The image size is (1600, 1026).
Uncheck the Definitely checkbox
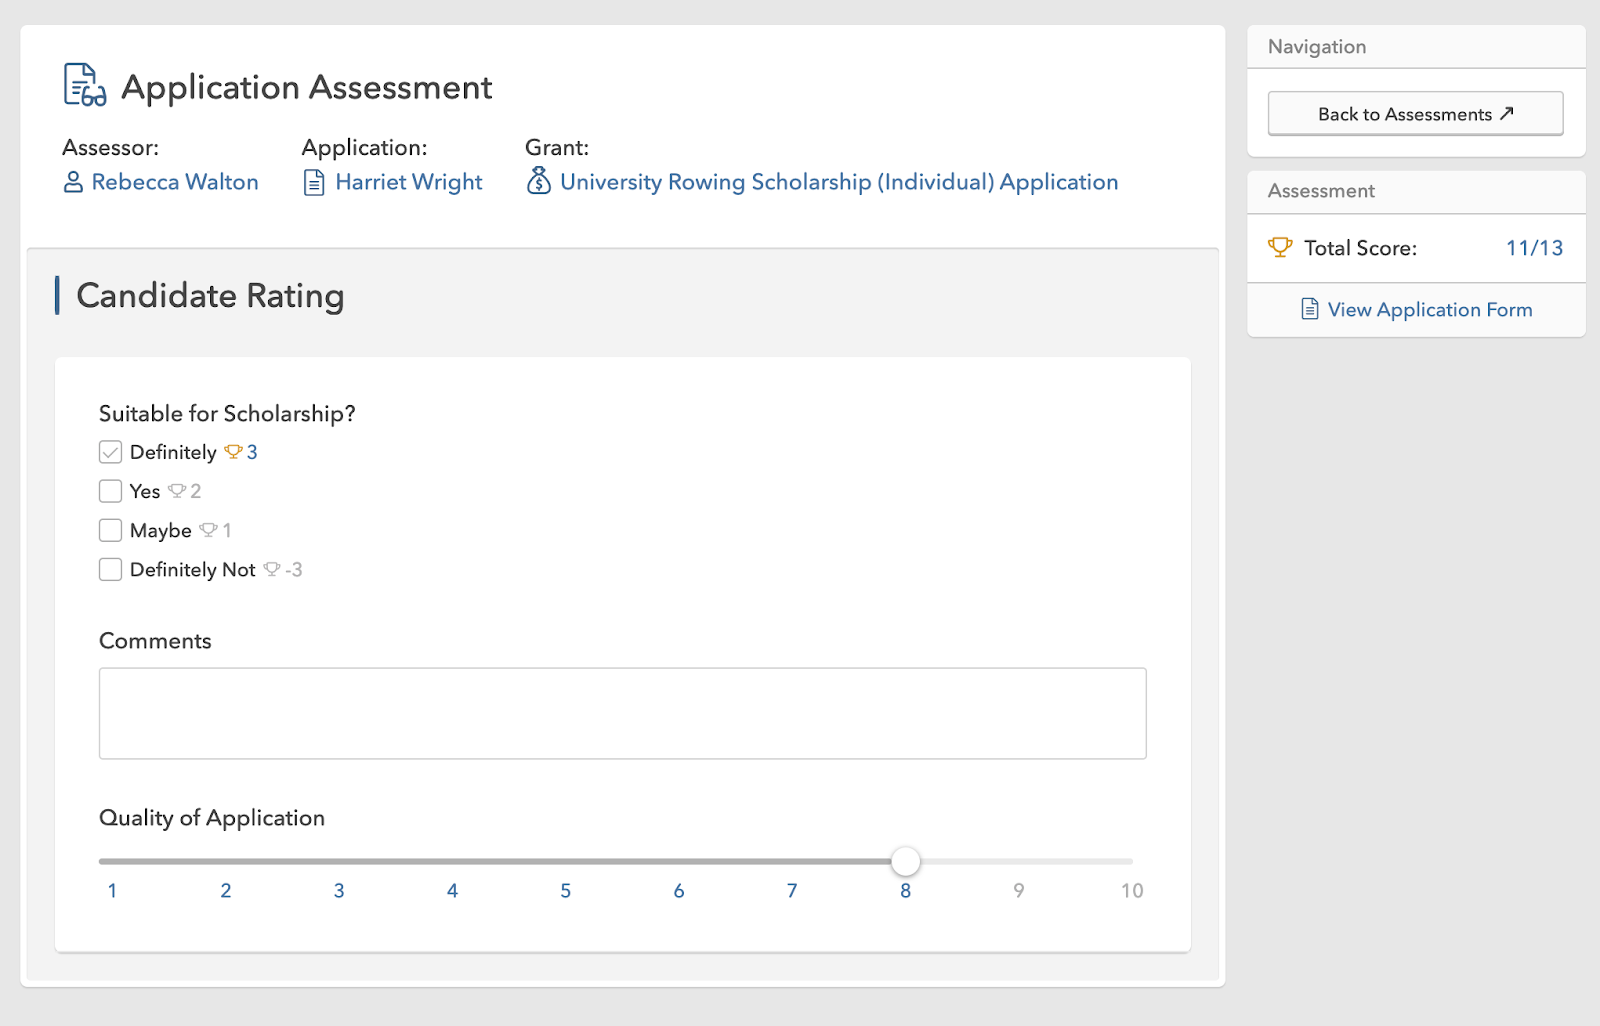[x=111, y=452]
